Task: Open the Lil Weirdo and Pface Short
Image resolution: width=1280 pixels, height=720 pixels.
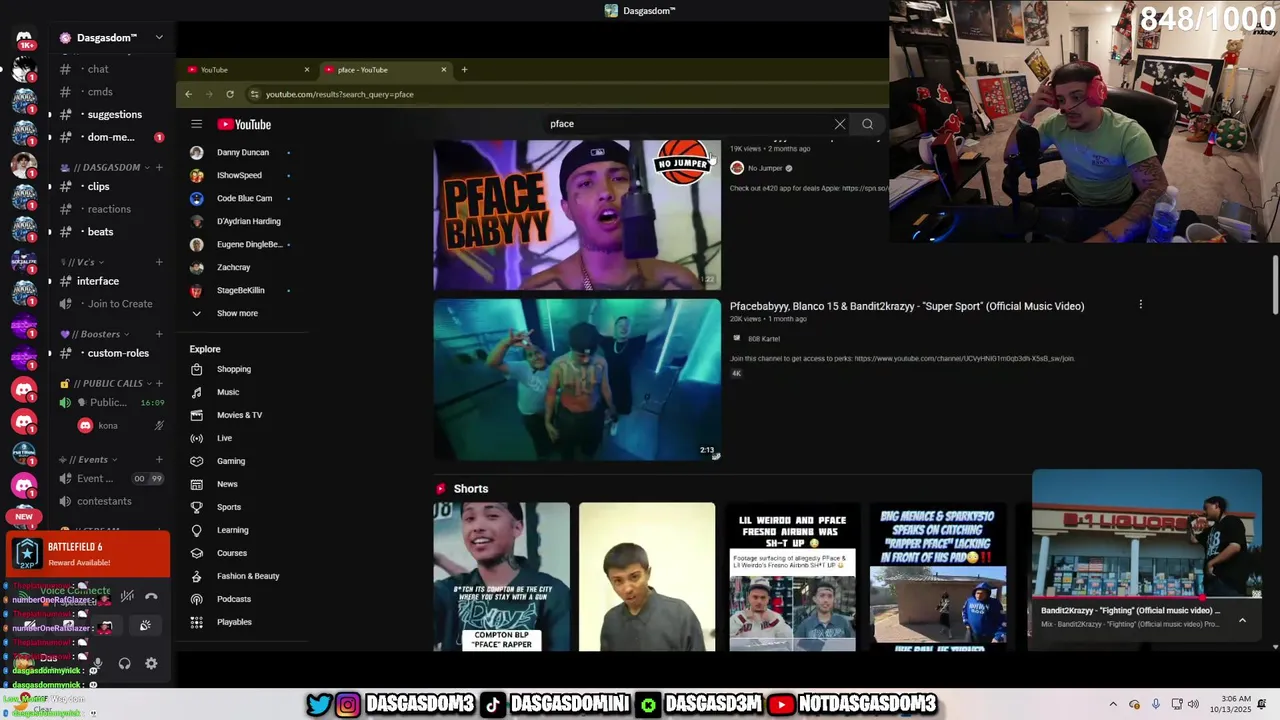Action: pyautogui.click(x=792, y=577)
